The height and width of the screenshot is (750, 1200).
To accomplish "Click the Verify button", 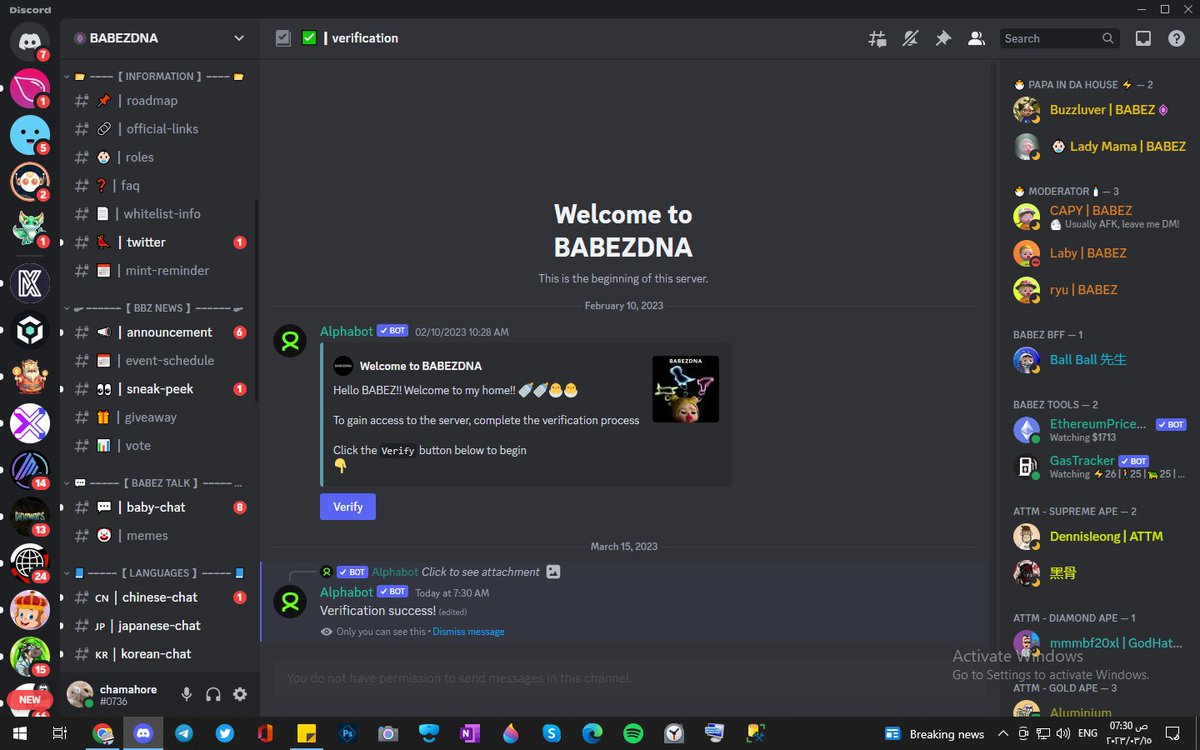I will [348, 506].
